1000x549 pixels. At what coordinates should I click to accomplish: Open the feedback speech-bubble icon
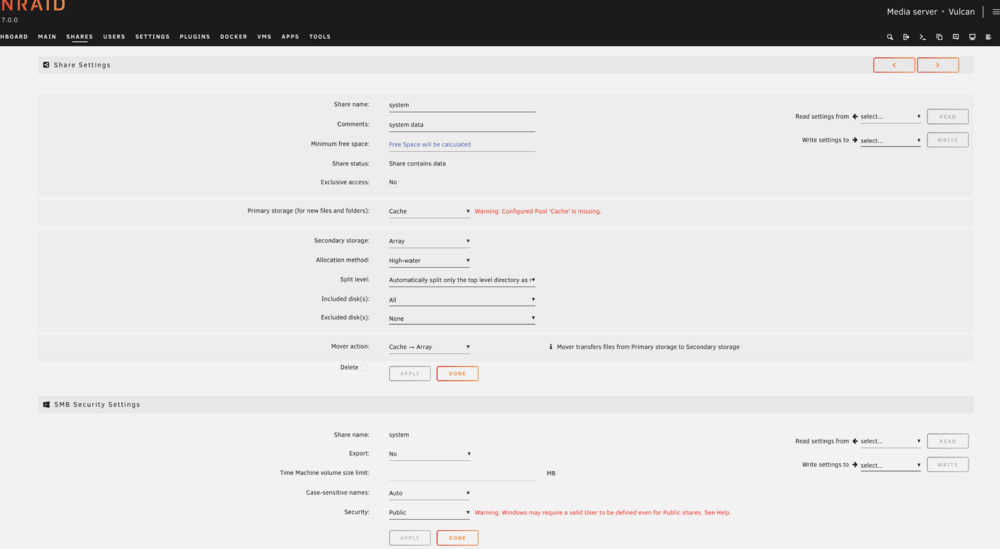pyautogui.click(x=956, y=37)
